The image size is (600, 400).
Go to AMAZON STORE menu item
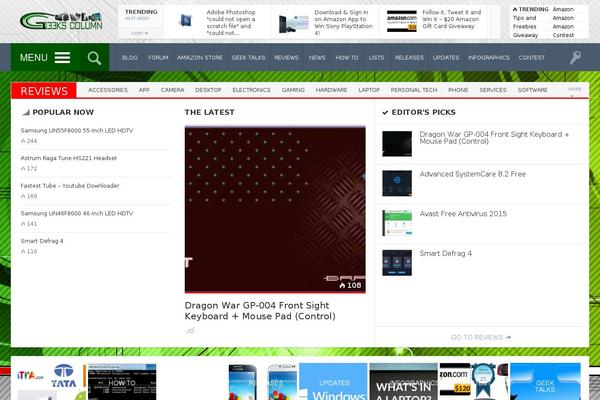200,57
